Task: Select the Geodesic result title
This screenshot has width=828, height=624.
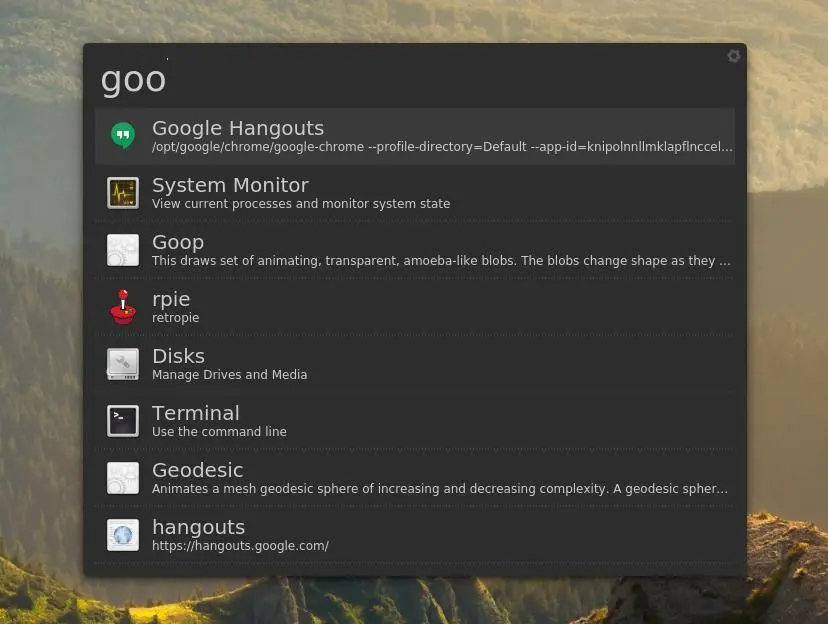Action: click(x=197, y=470)
